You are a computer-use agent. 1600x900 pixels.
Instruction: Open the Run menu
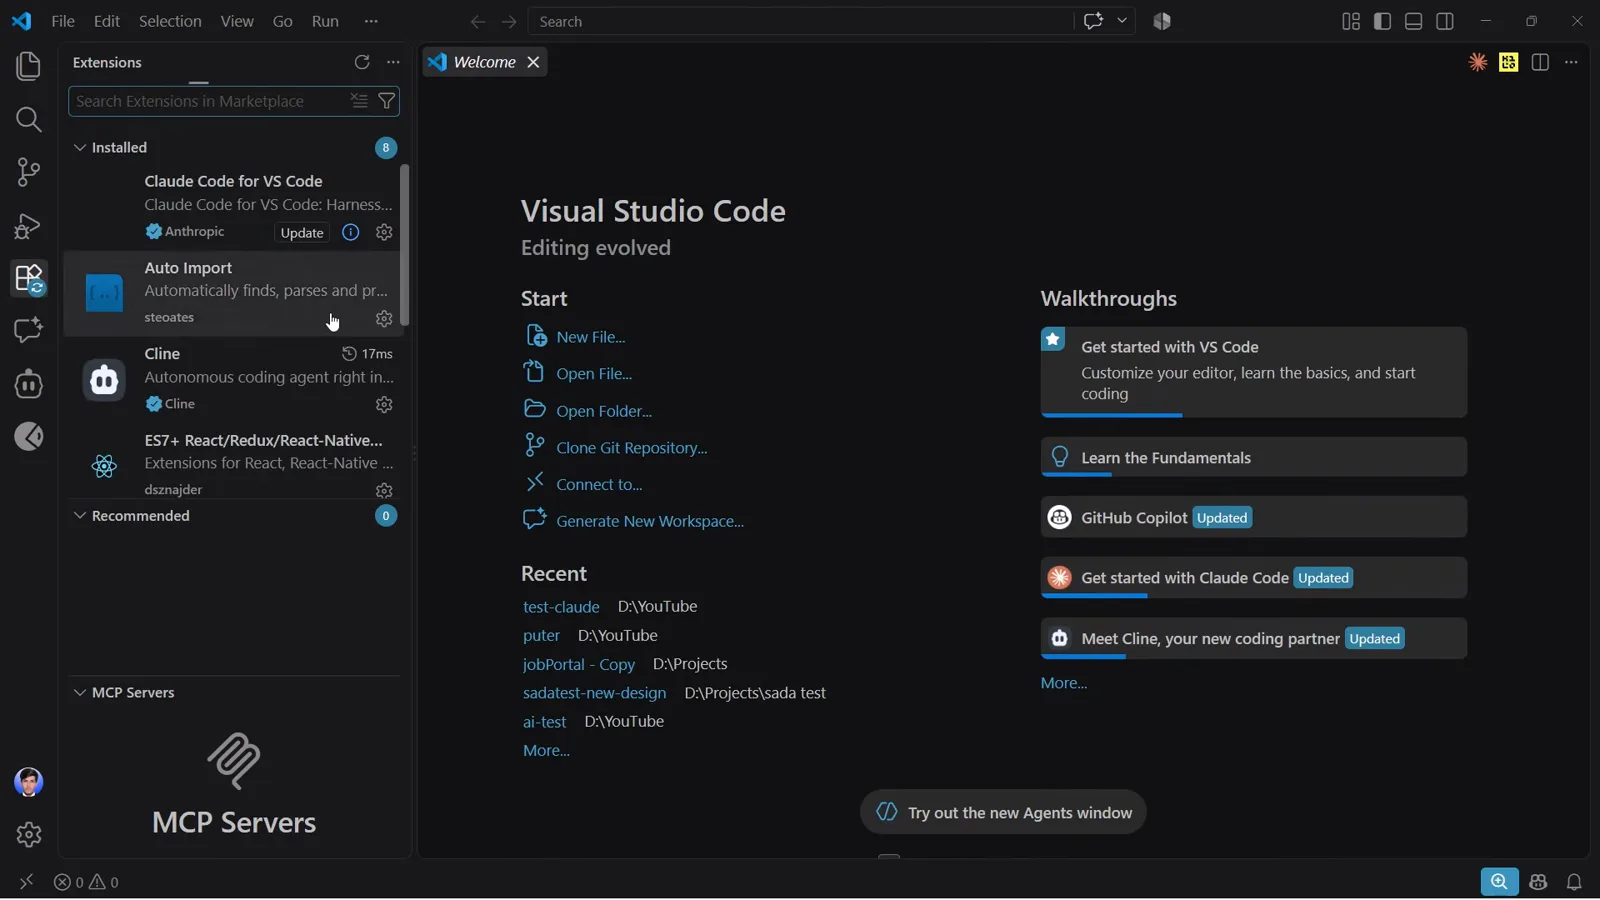point(325,21)
